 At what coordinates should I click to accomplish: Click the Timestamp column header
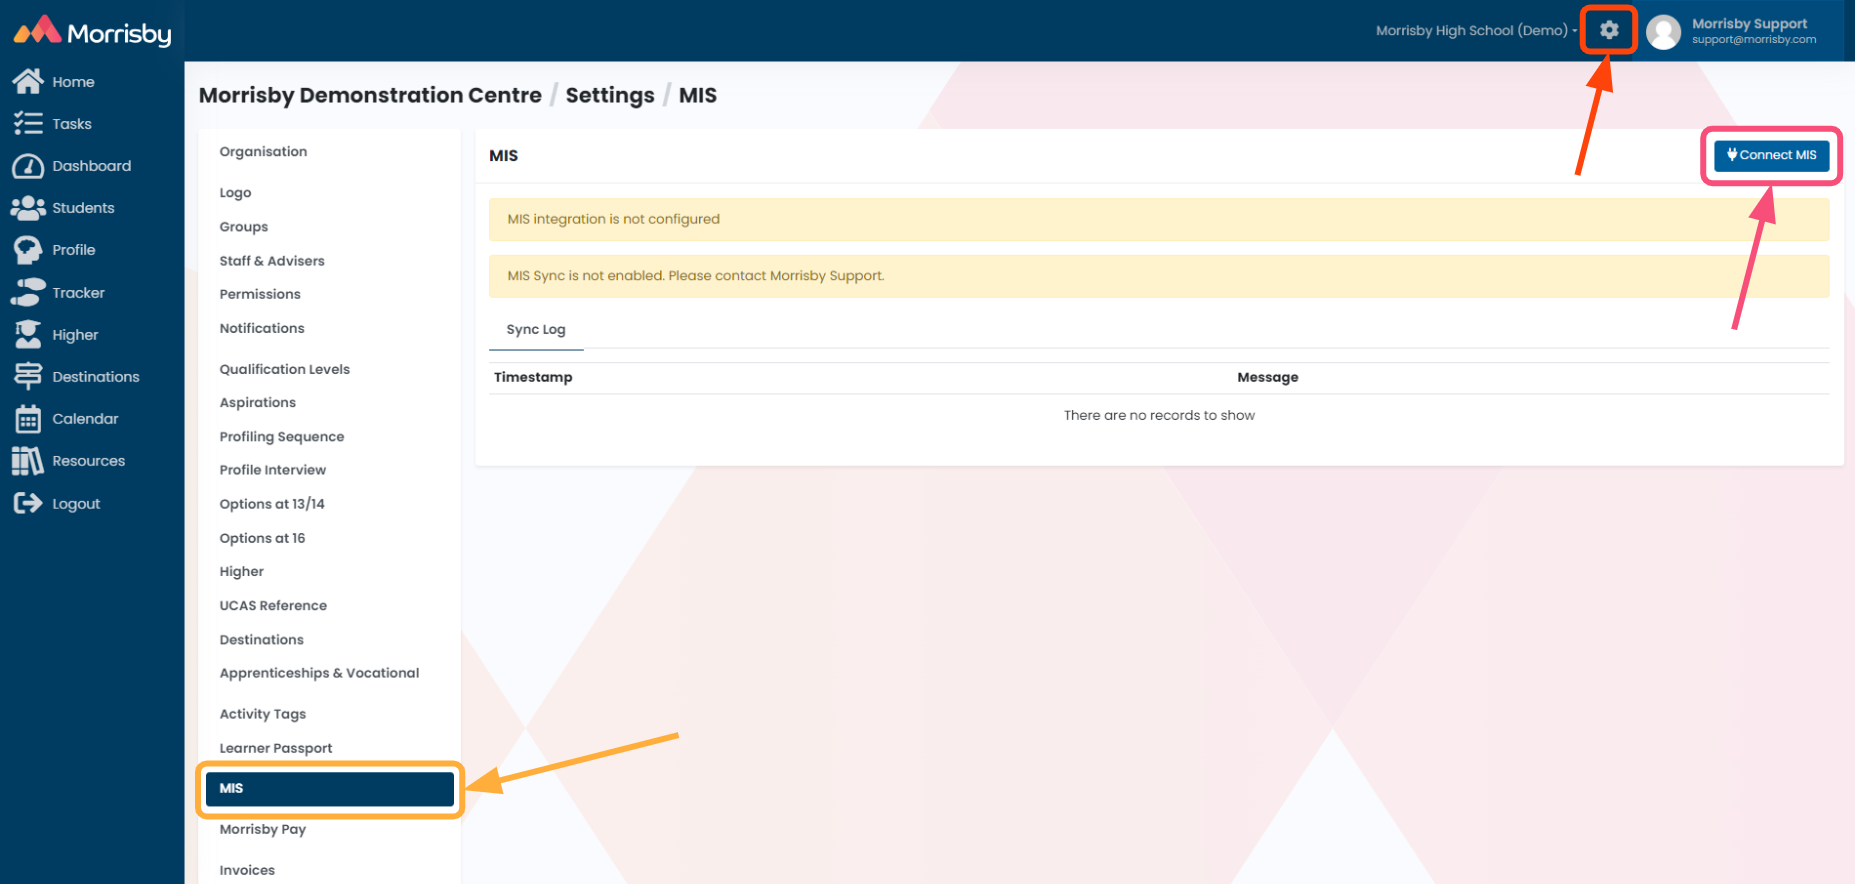click(533, 377)
